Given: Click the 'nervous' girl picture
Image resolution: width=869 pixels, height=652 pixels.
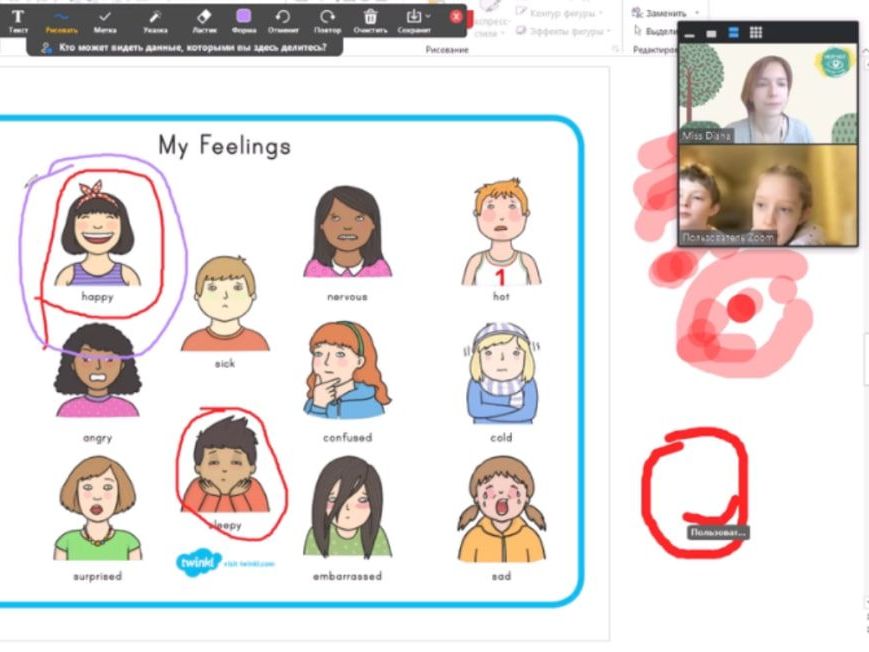Looking at the screenshot, I should pos(347,232).
